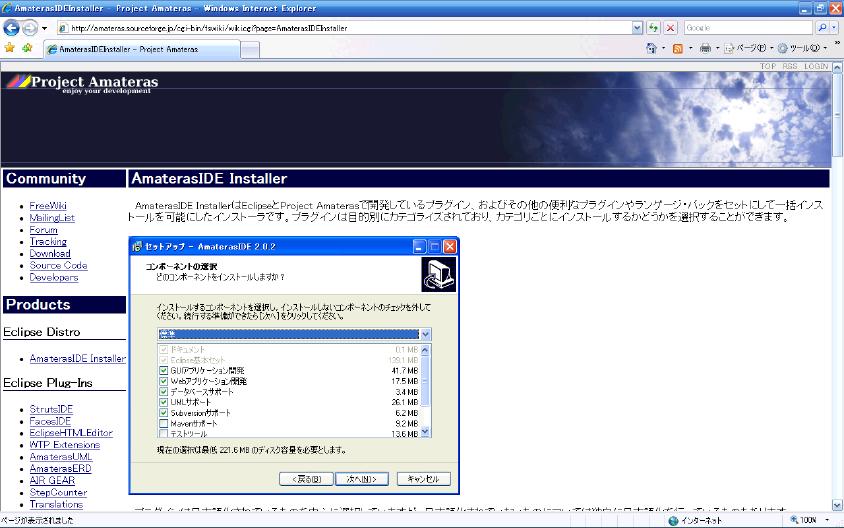
Task: Expand the address bar history dropdown
Action: (x=637, y=28)
